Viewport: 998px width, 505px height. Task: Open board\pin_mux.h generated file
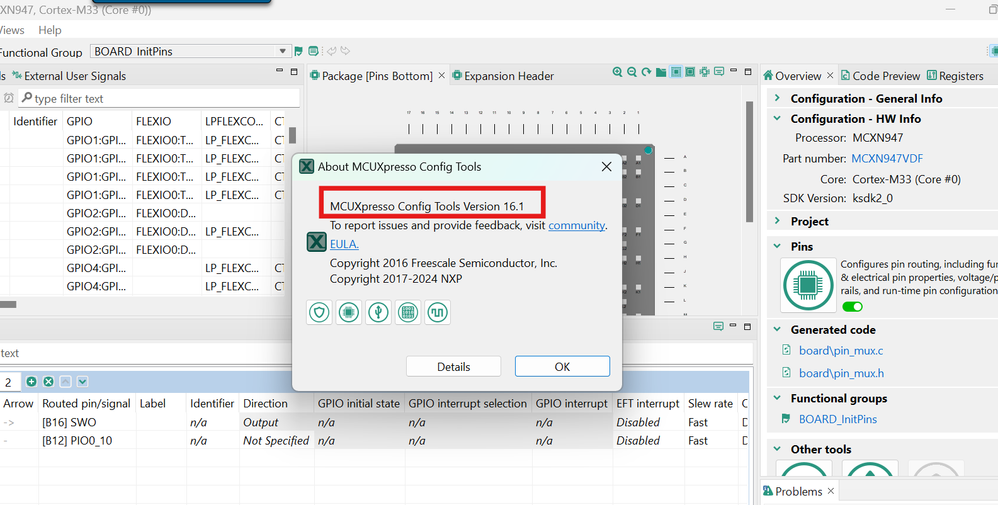coord(841,373)
